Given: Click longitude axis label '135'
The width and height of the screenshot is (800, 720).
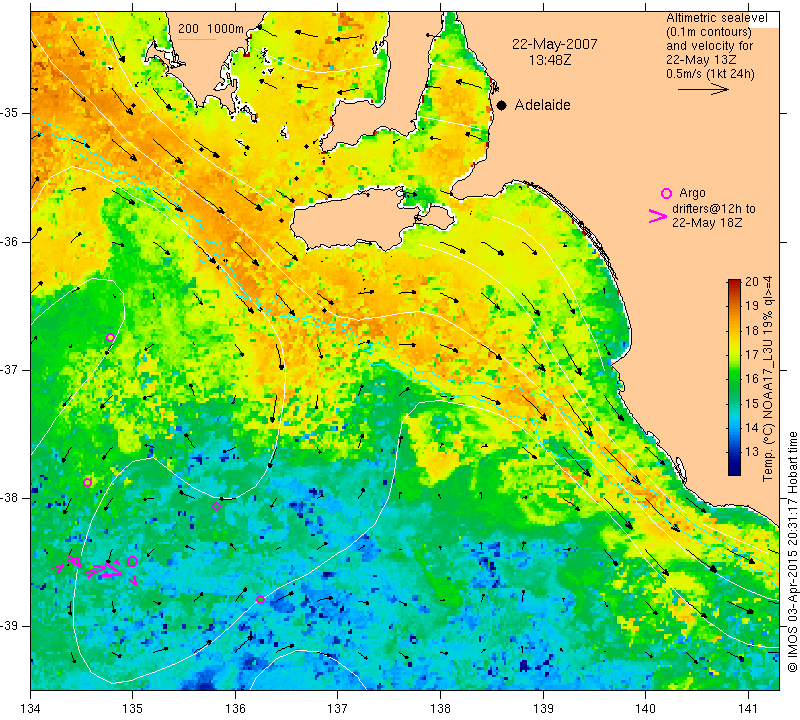Looking at the screenshot, I should [133, 708].
